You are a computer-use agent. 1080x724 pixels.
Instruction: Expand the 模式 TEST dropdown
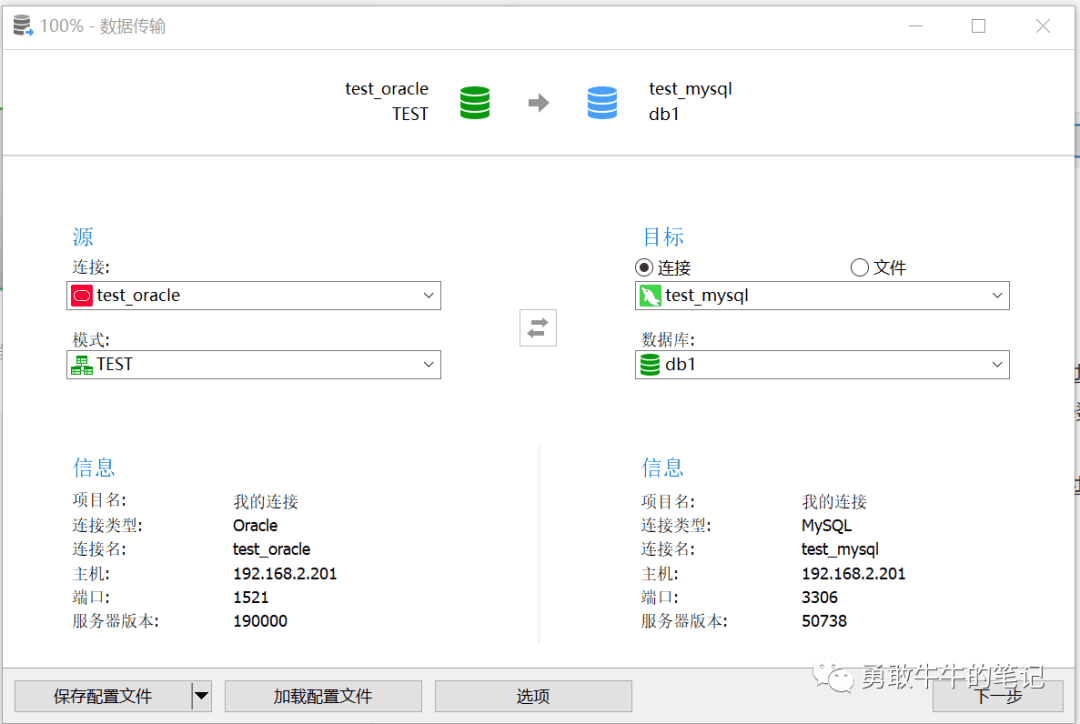tap(428, 365)
